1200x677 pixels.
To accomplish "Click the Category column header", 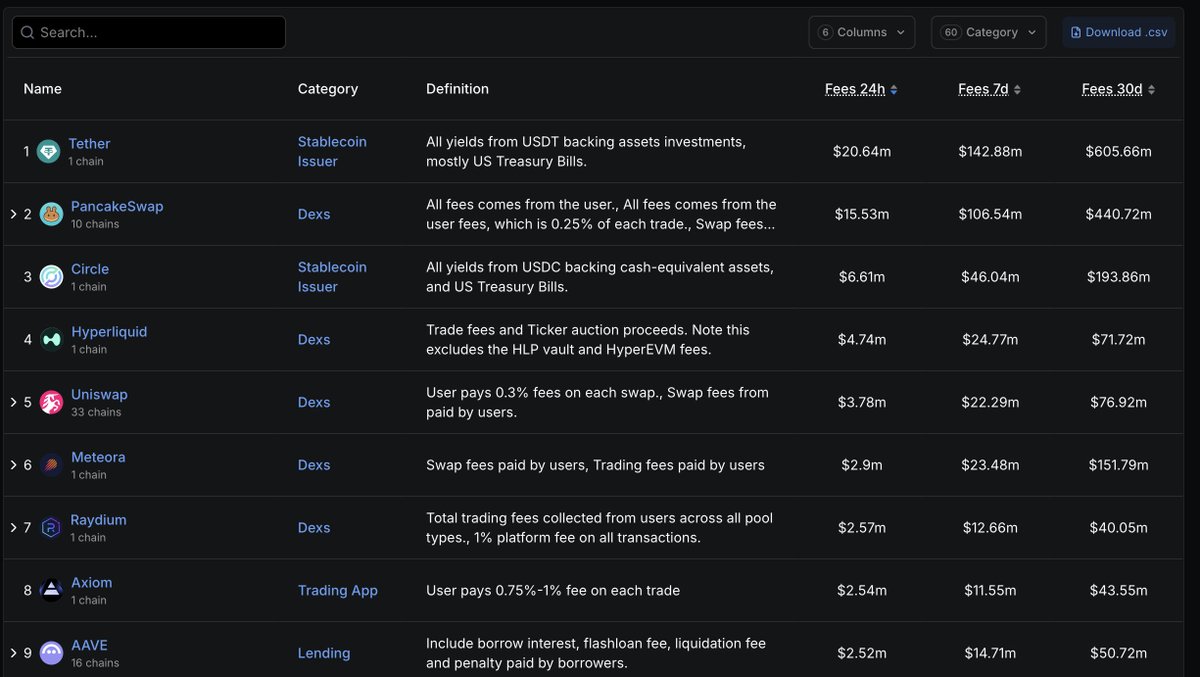I will tap(328, 89).
